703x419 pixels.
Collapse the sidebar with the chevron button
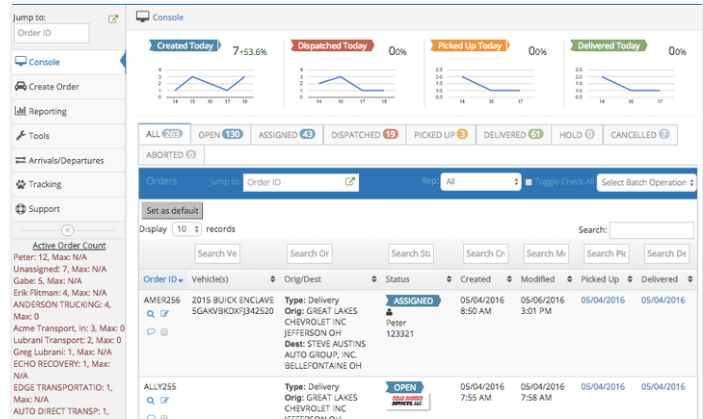click(67, 230)
